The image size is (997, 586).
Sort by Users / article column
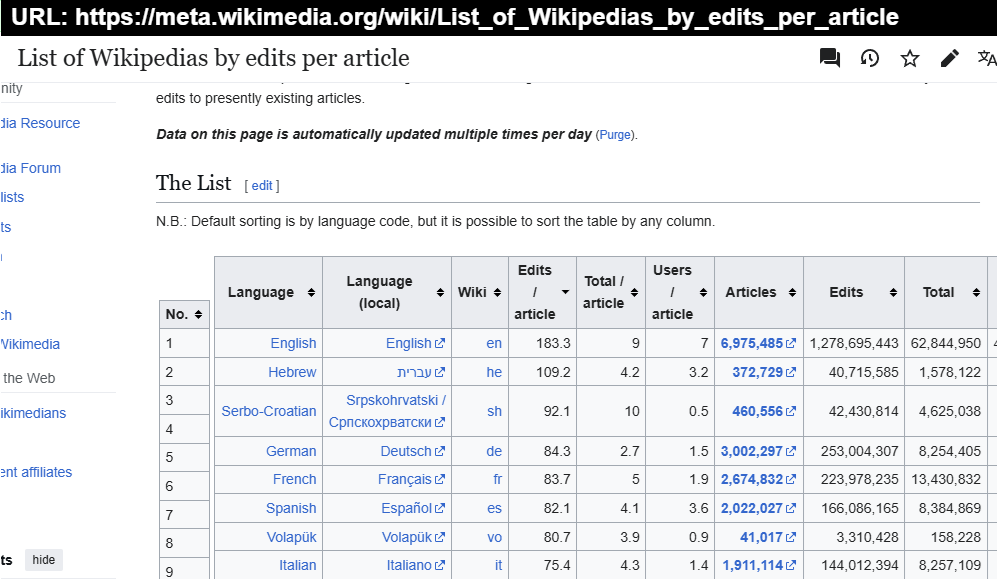680,292
